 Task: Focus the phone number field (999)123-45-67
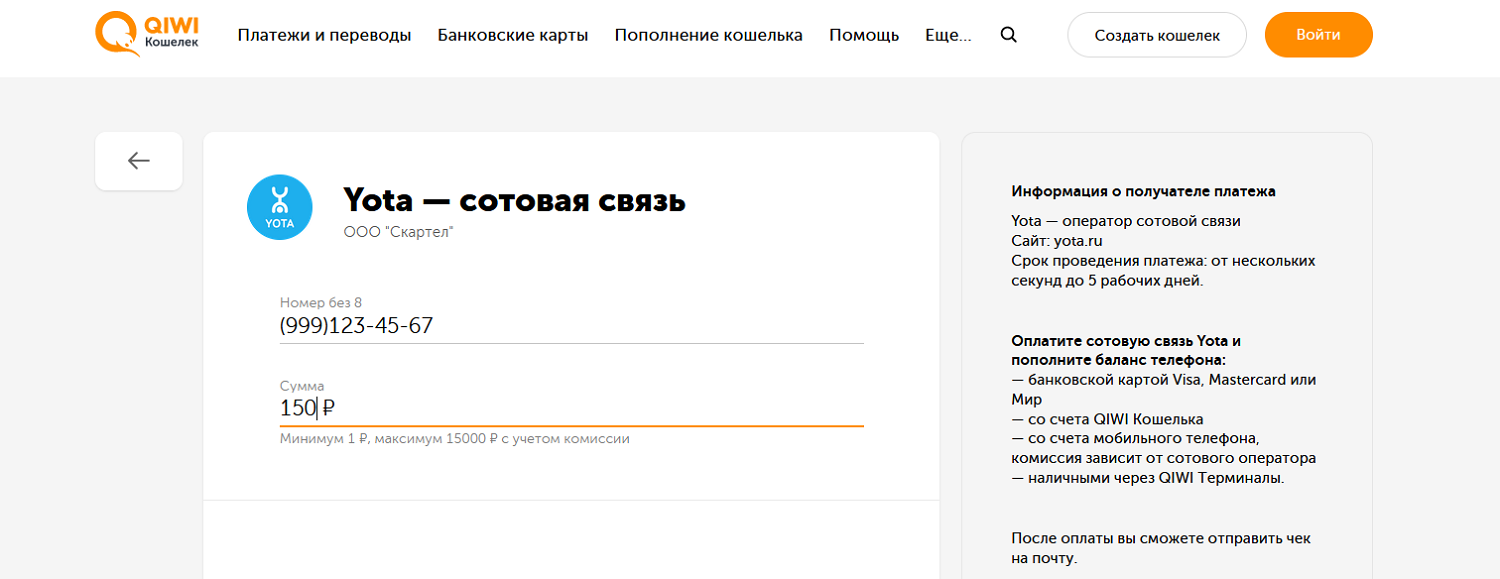(572, 326)
